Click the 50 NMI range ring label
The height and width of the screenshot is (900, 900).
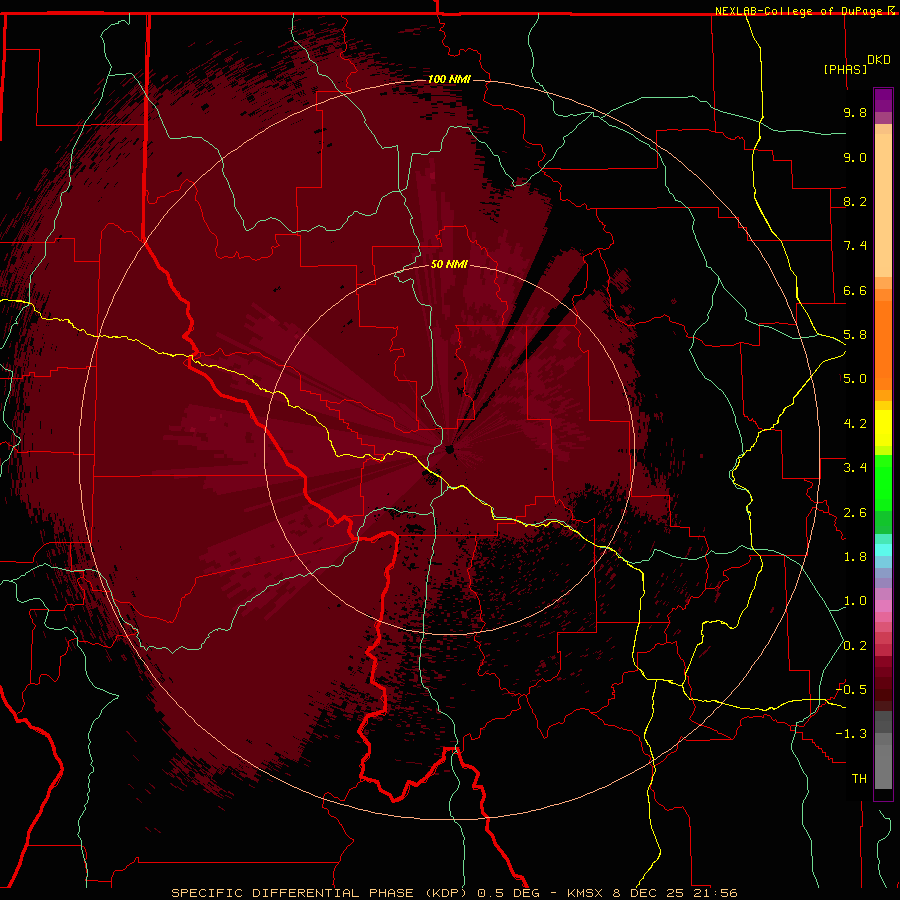point(449,264)
